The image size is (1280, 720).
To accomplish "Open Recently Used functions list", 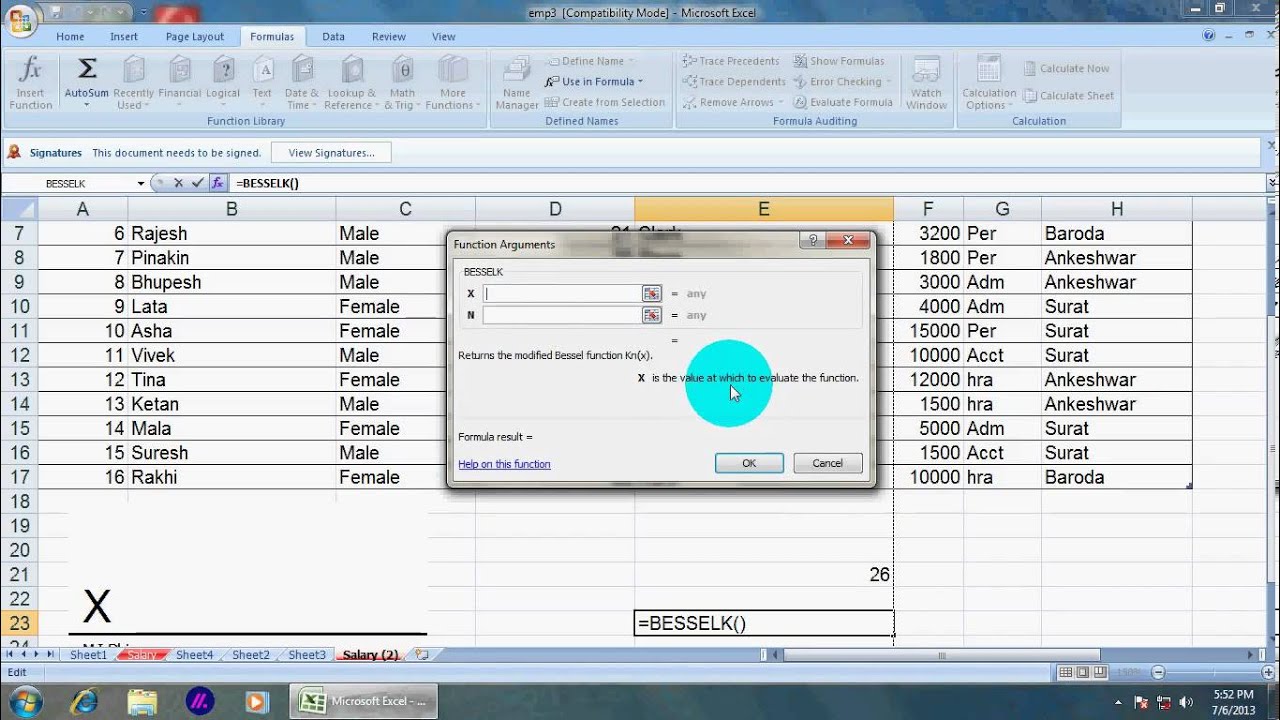I will pos(133,83).
